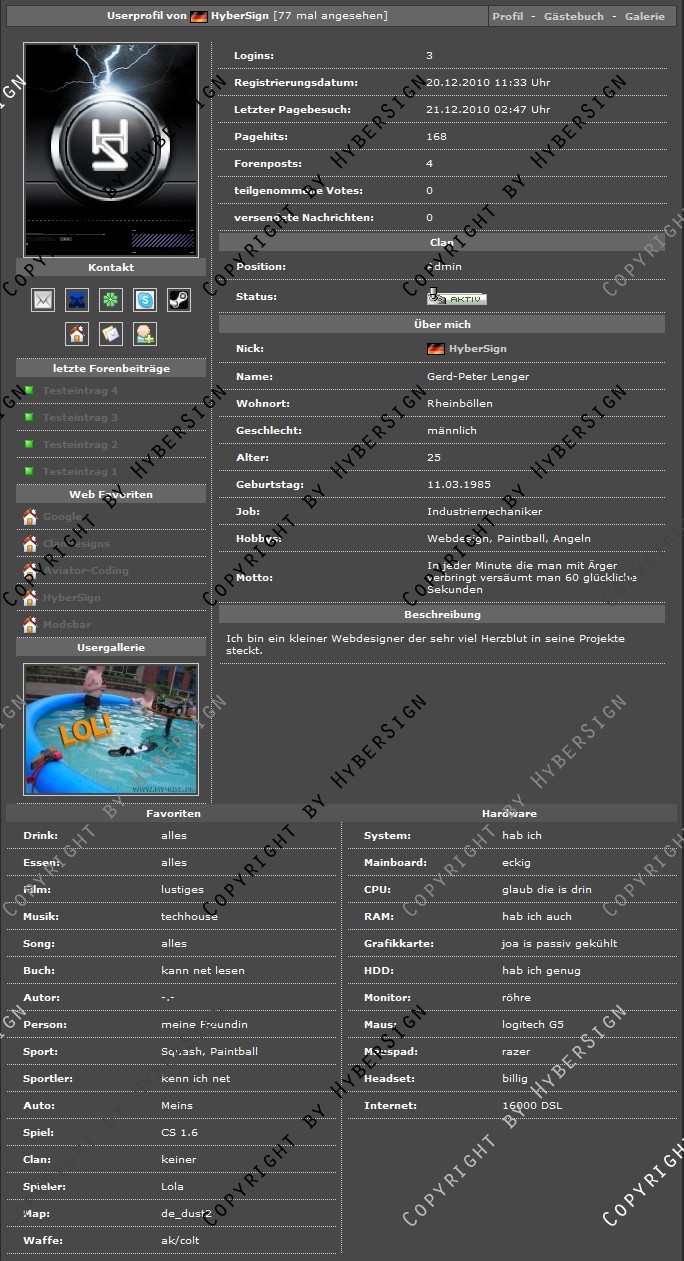Click the Musik value techhouse
The width and height of the screenshot is (684, 1261).
pyautogui.click(x=189, y=916)
